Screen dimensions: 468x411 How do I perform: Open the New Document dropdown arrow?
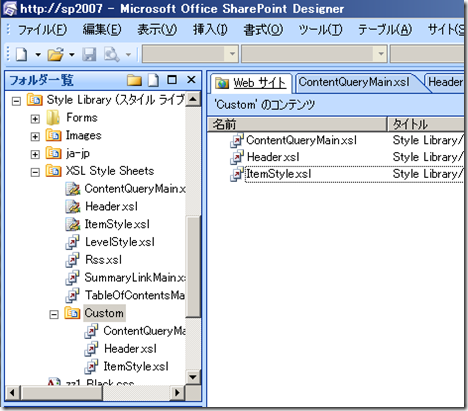[x=38, y=54]
